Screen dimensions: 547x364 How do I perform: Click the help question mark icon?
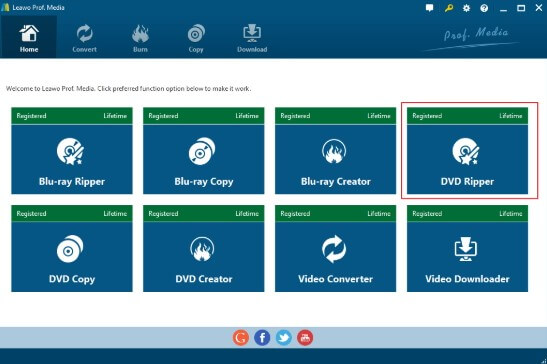(x=484, y=8)
